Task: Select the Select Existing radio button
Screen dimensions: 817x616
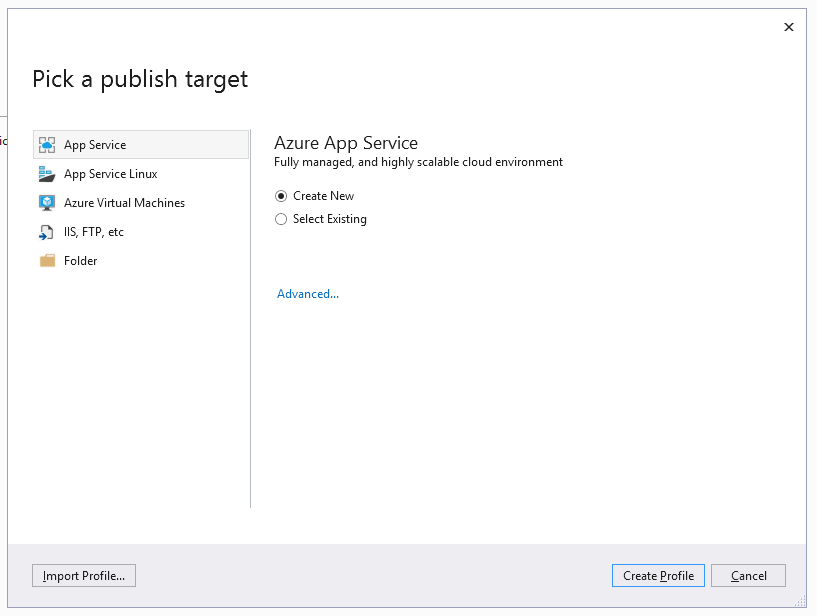Action: 281,219
